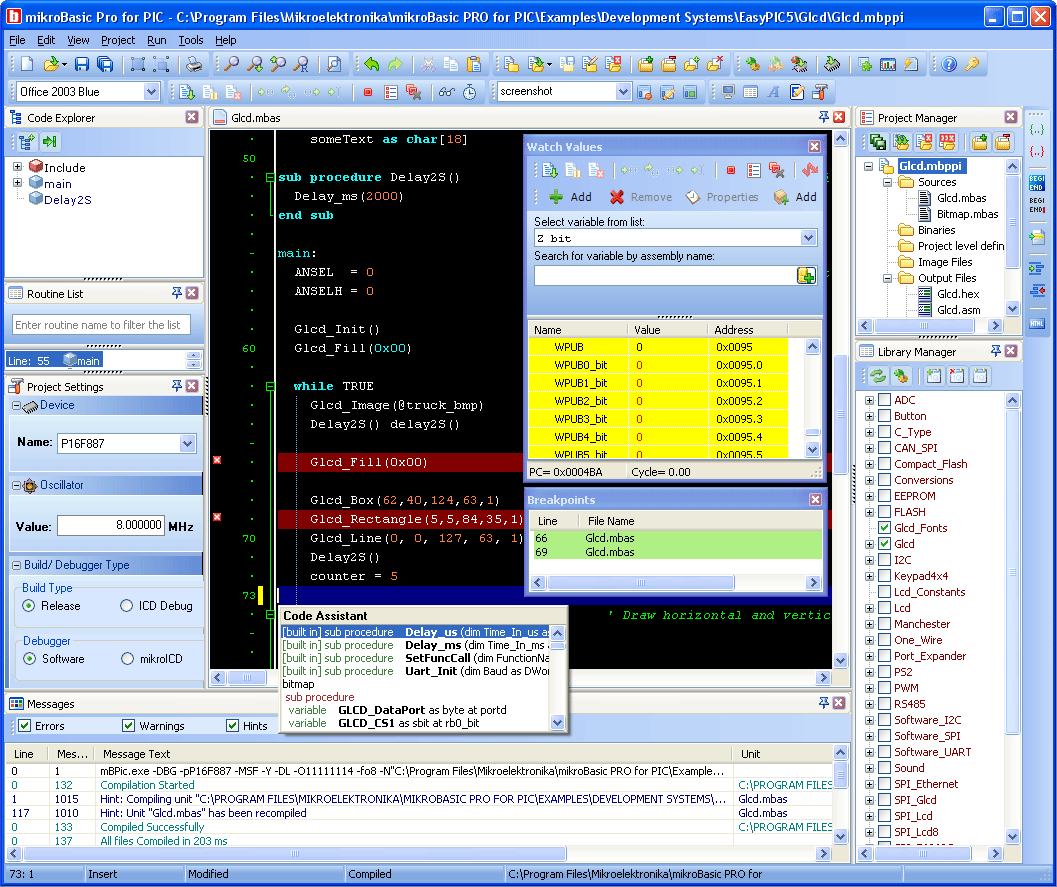Open the statistics bar chart icon
Screen dimensions: 1057x887
click(x=888, y=64)
